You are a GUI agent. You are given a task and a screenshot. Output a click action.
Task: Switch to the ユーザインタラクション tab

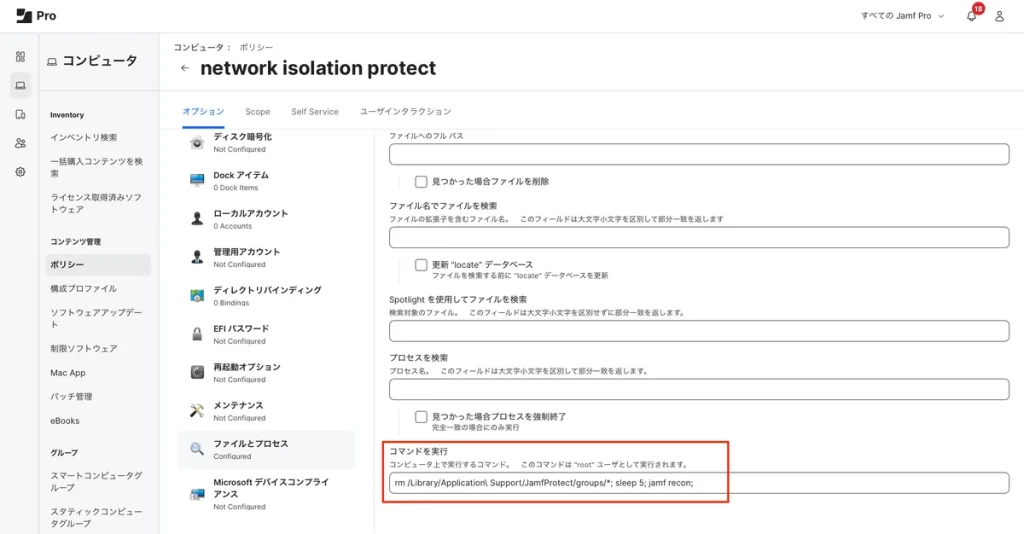pyautogui.click(x=405, y=112)
